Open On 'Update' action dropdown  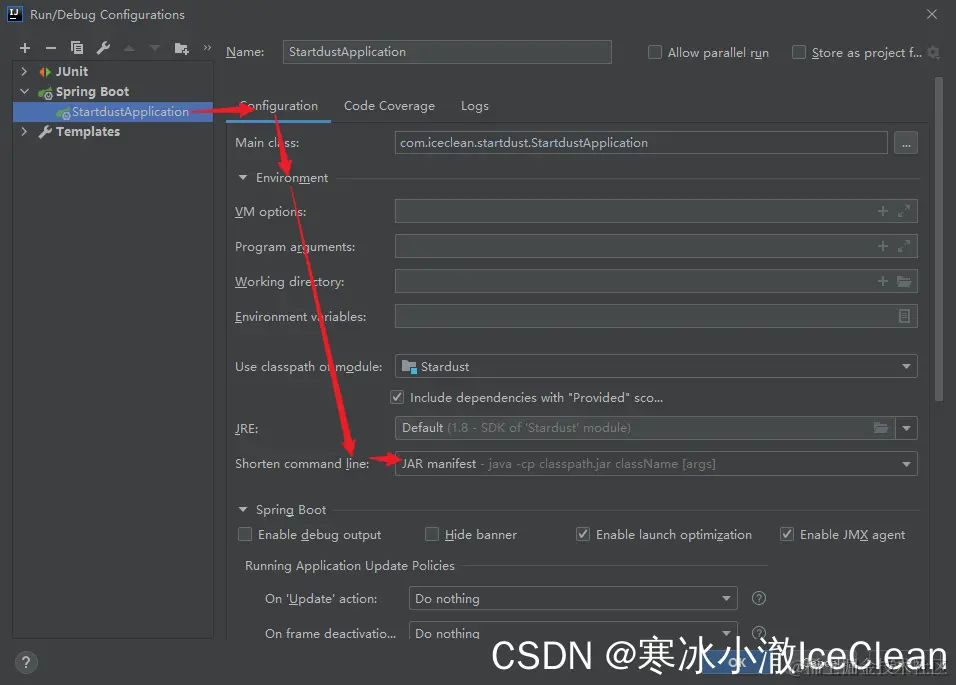[573, 598]
